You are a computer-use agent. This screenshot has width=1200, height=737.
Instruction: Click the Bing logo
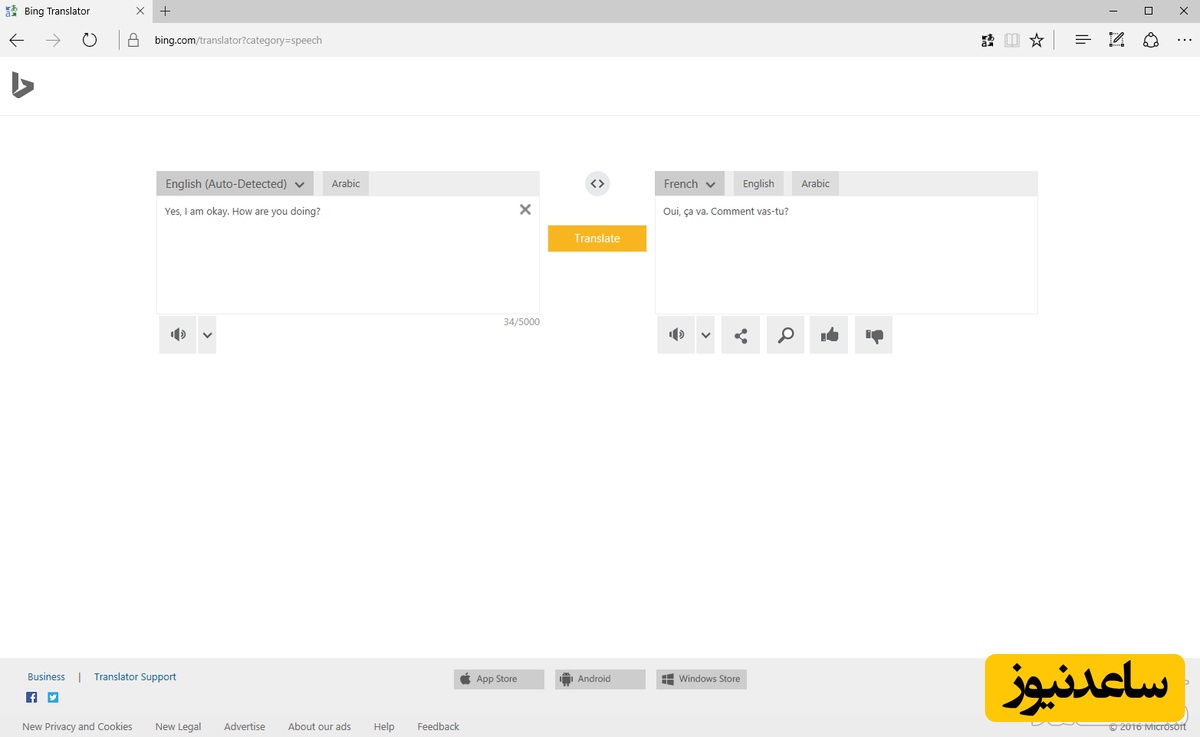tap(22, 86)
